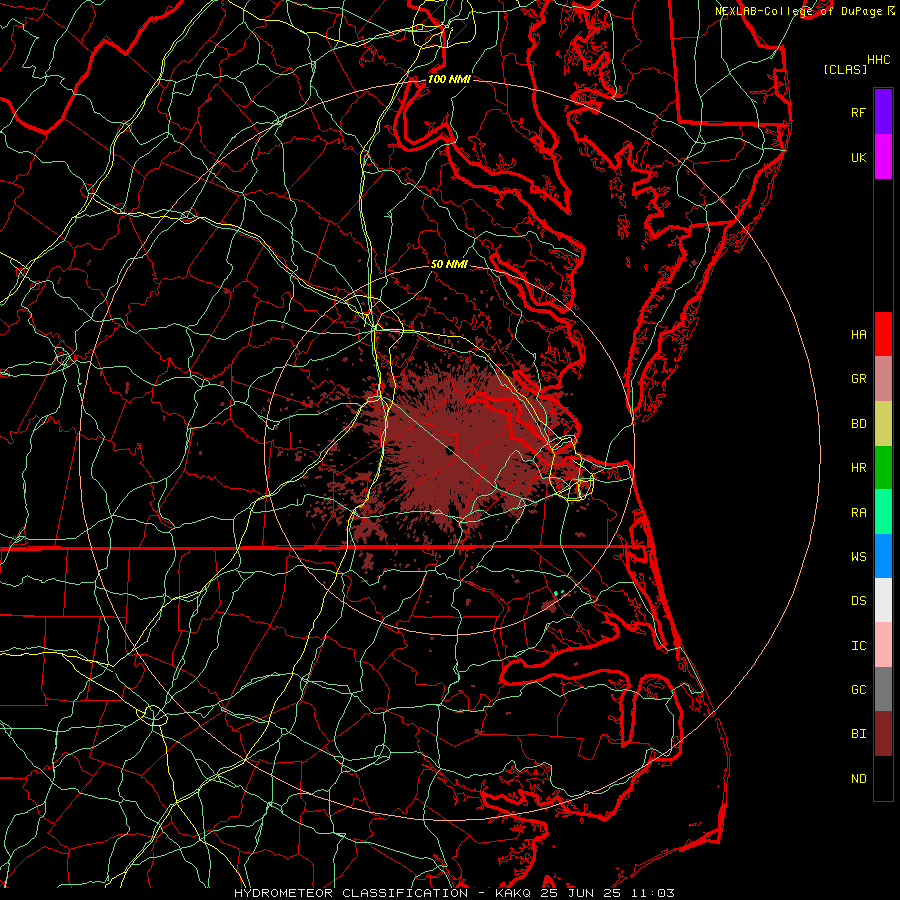
Task: Click the RA mint green legend swatch
Action: pyautogui.click(x=883, y=512)
